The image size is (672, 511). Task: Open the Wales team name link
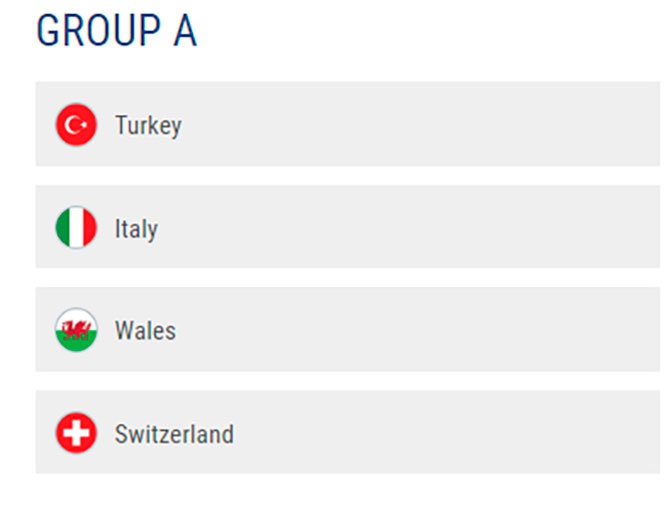[145, 331]
